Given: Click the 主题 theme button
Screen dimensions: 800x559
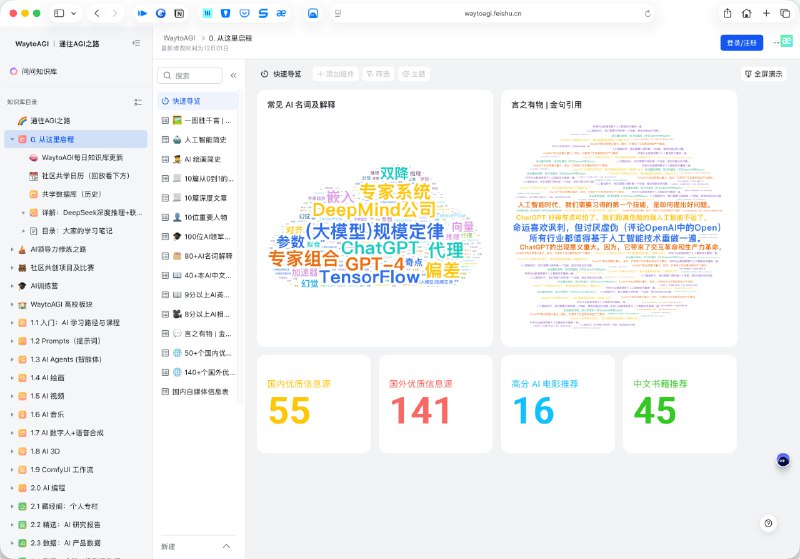Looking at the screenshot, I should click(413, 74).
